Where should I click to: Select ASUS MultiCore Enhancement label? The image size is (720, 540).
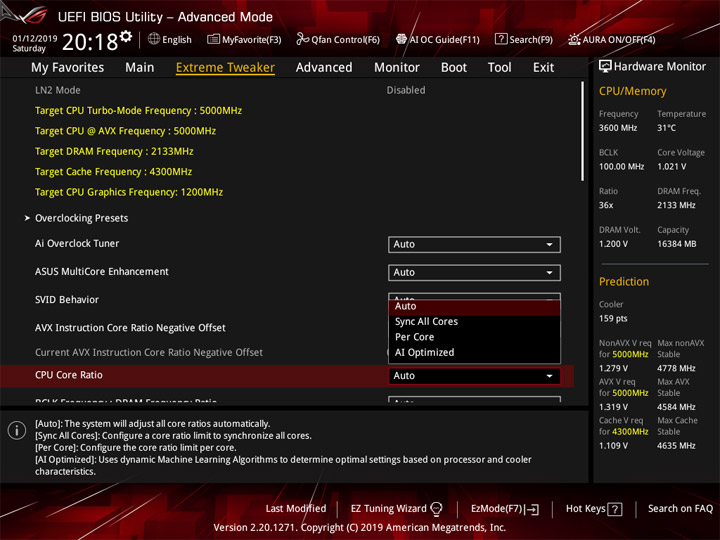click(101, 272)
